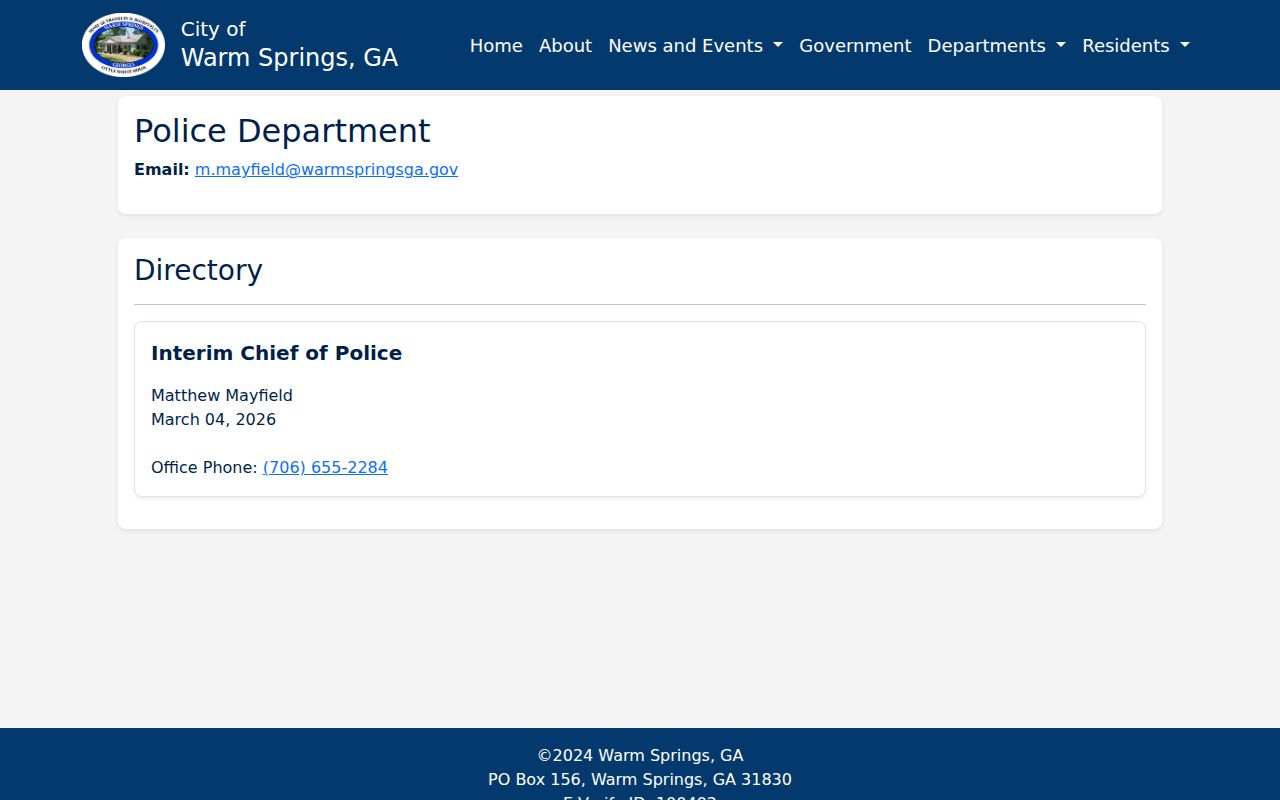This screenshot has height=800, width=1280.
Task: Select the date March 04, 2026
Action: pos(213,420)
